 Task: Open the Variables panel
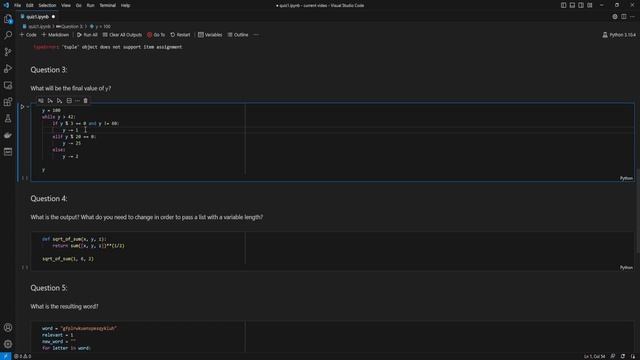tap(210, 35)
